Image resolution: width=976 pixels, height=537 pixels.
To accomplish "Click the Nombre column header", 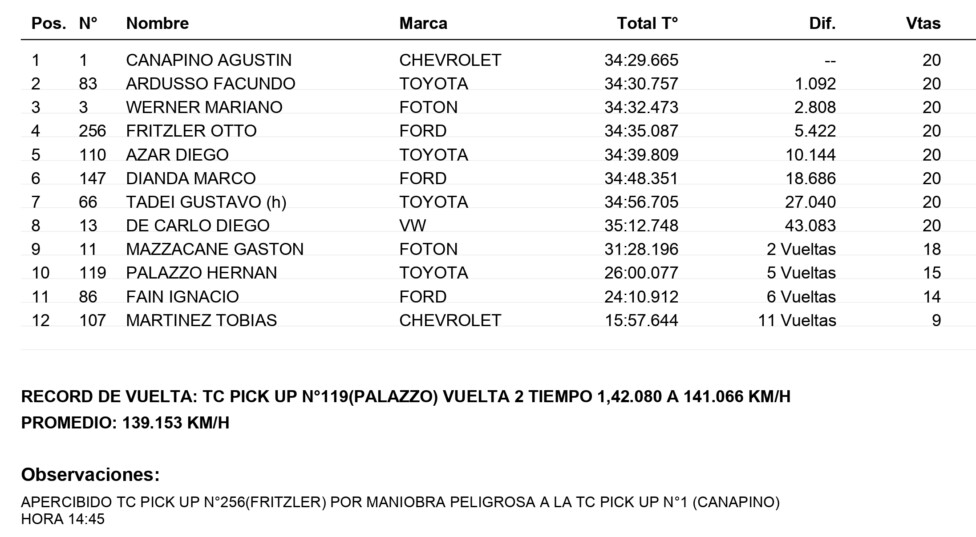I will click(157, 24).
